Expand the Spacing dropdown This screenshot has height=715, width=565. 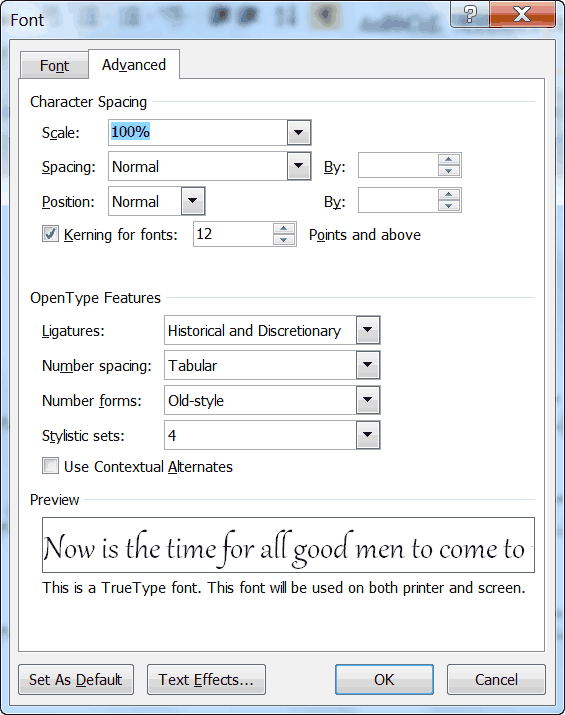click(x=299, y=166)
